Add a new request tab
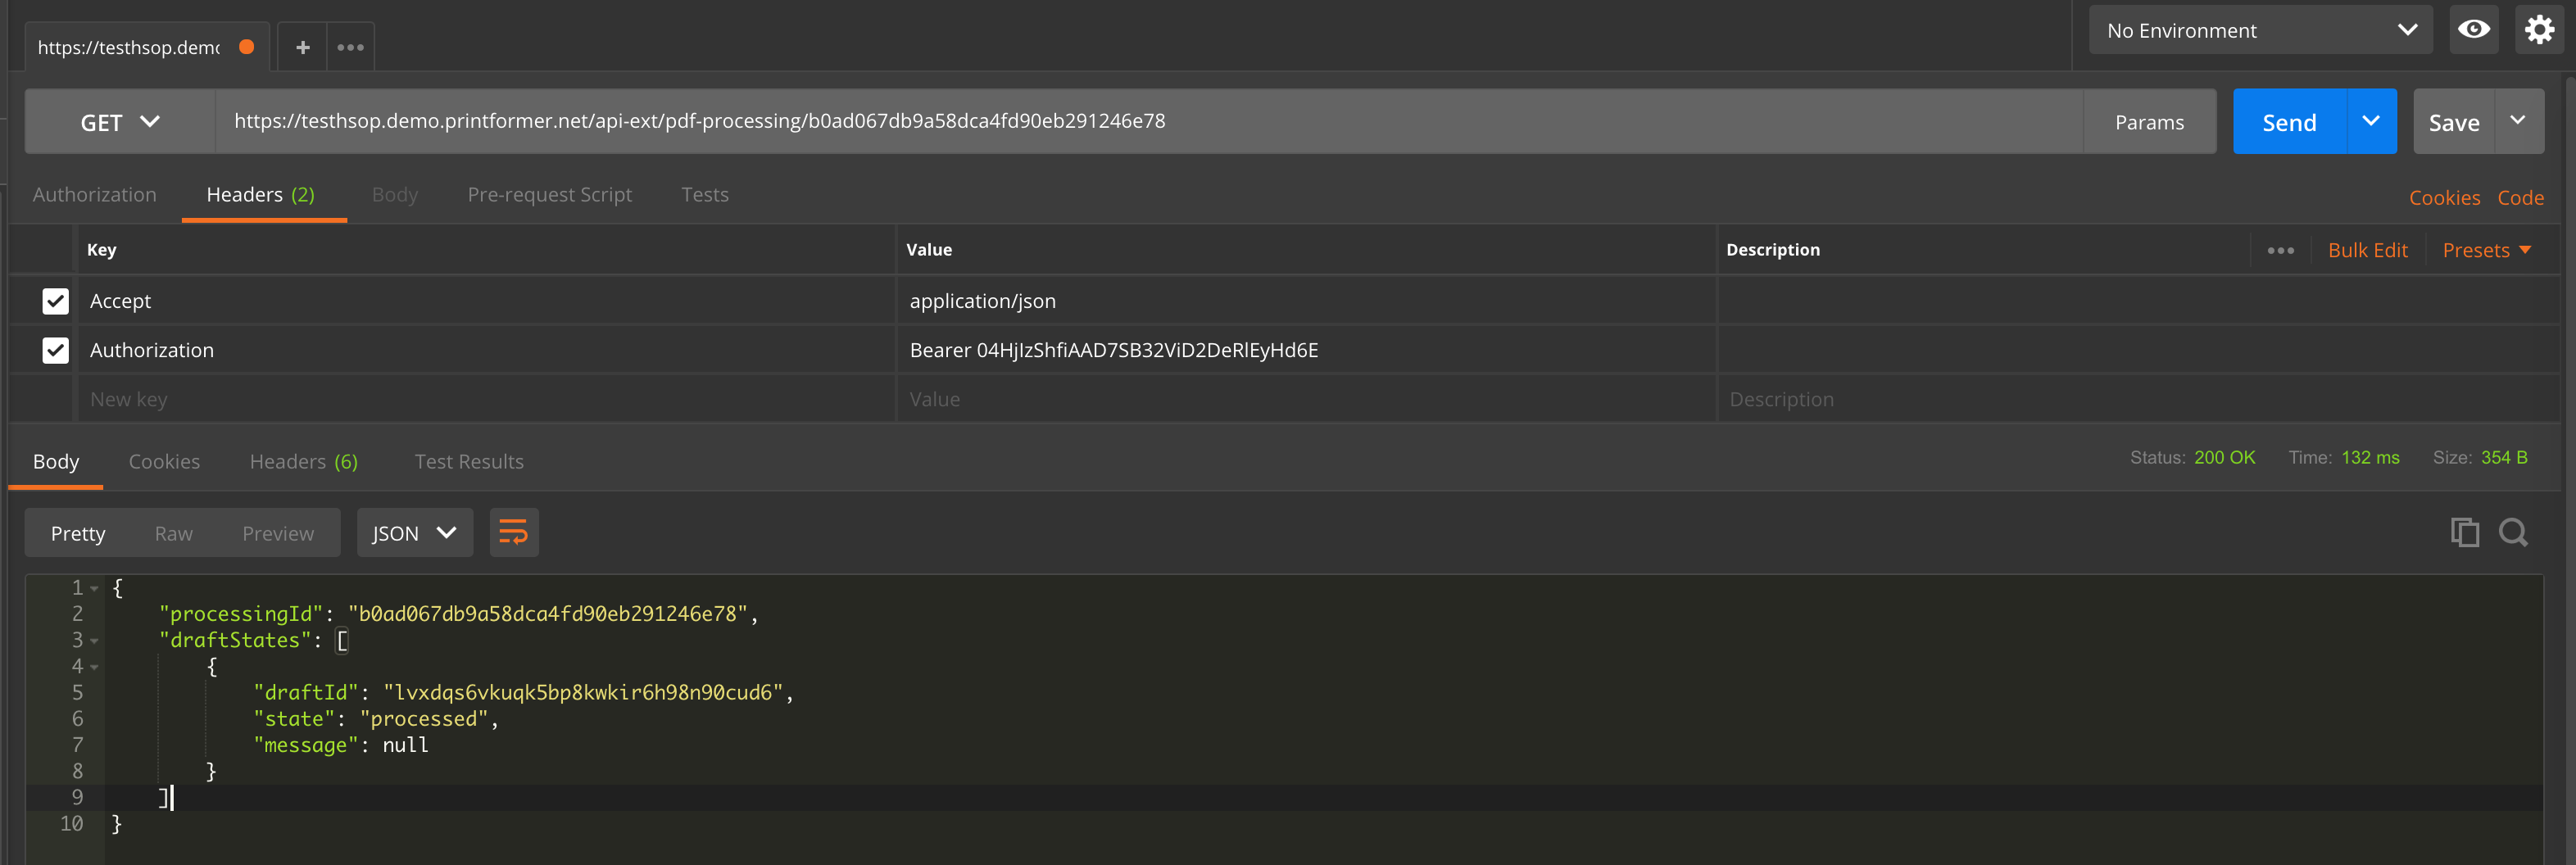The image size is (2576, 865). pyautogui.click(x=302, y=47)
